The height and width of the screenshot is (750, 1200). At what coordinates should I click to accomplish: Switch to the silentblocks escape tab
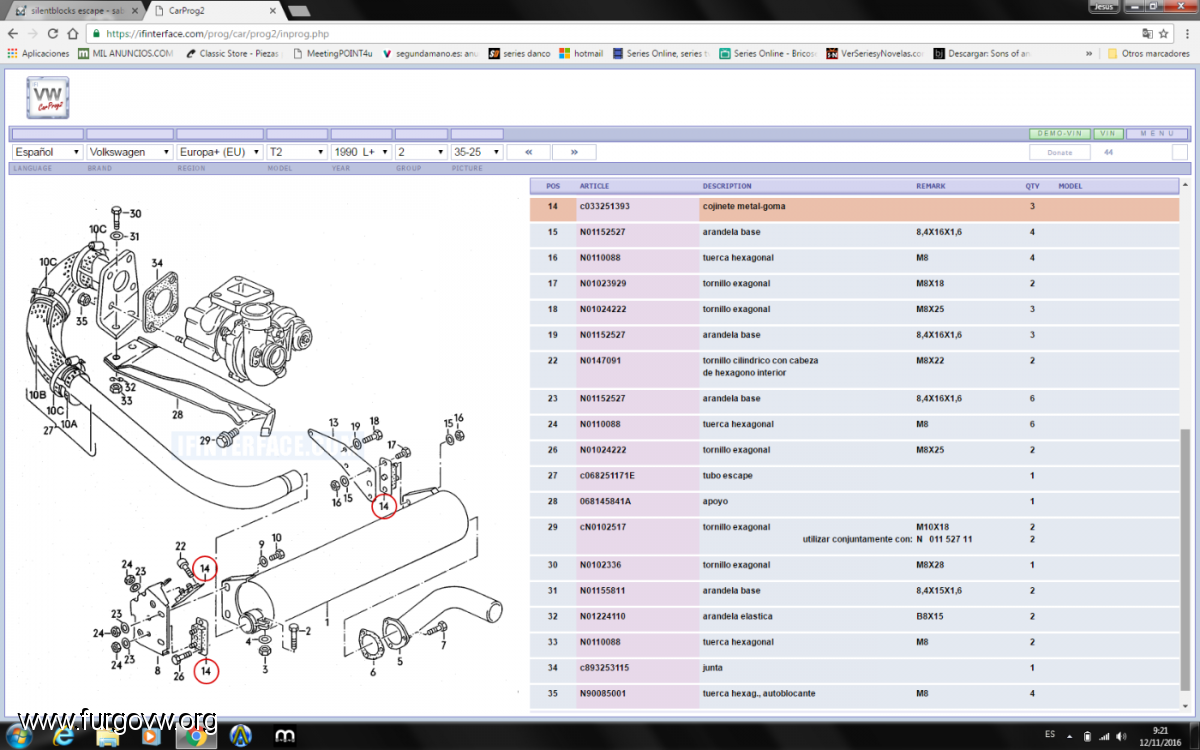point(78,9)
